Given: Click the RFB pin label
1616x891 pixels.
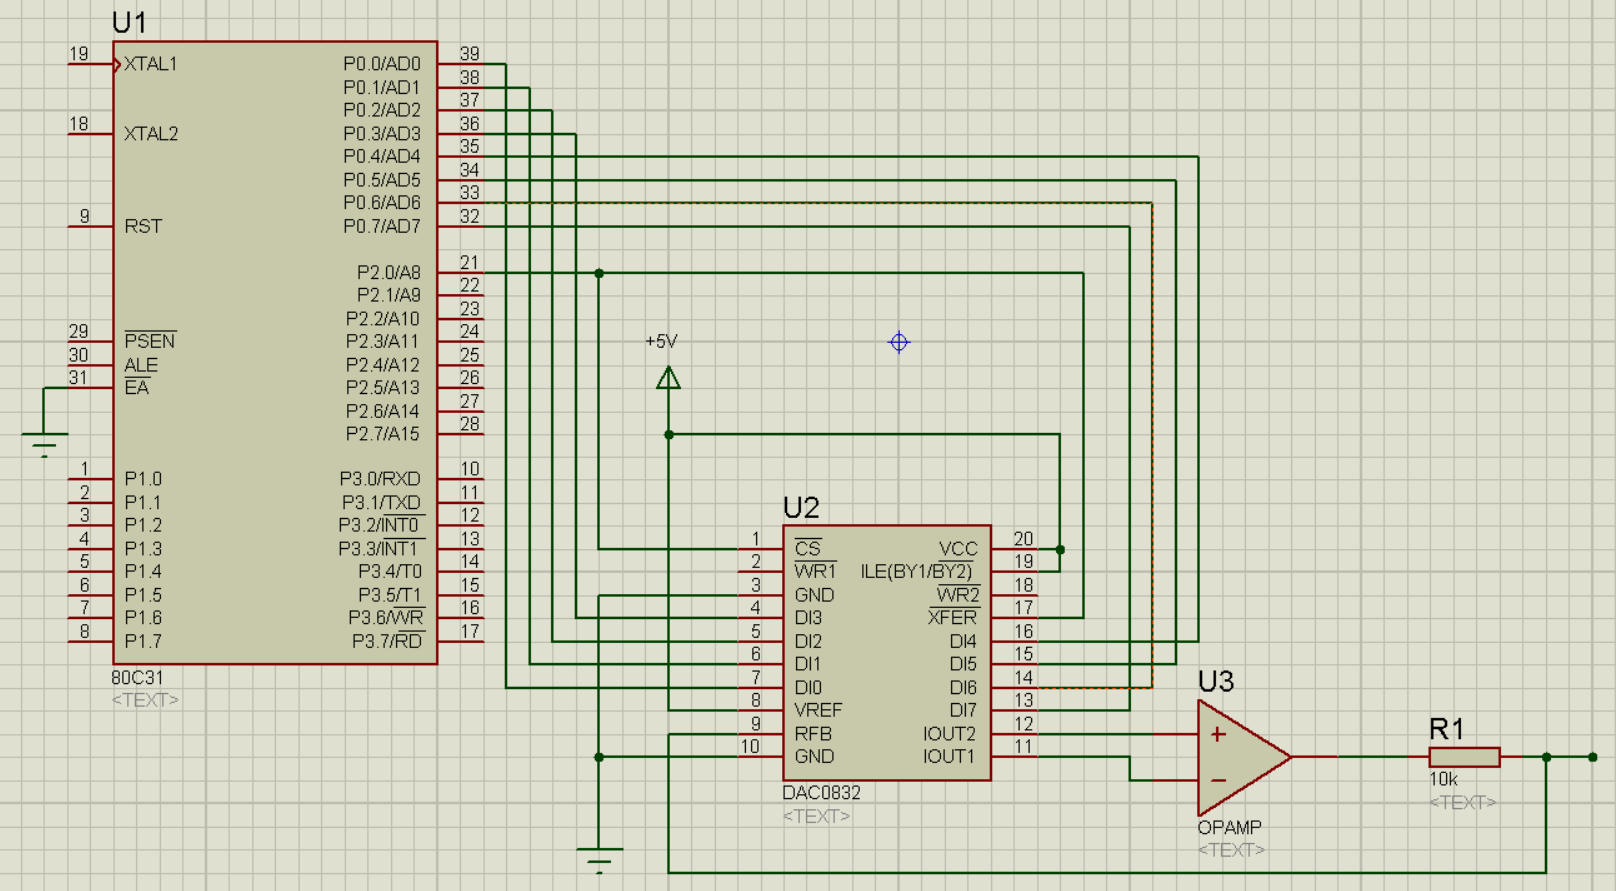Looking at the screenshot, I should (813, 734).
